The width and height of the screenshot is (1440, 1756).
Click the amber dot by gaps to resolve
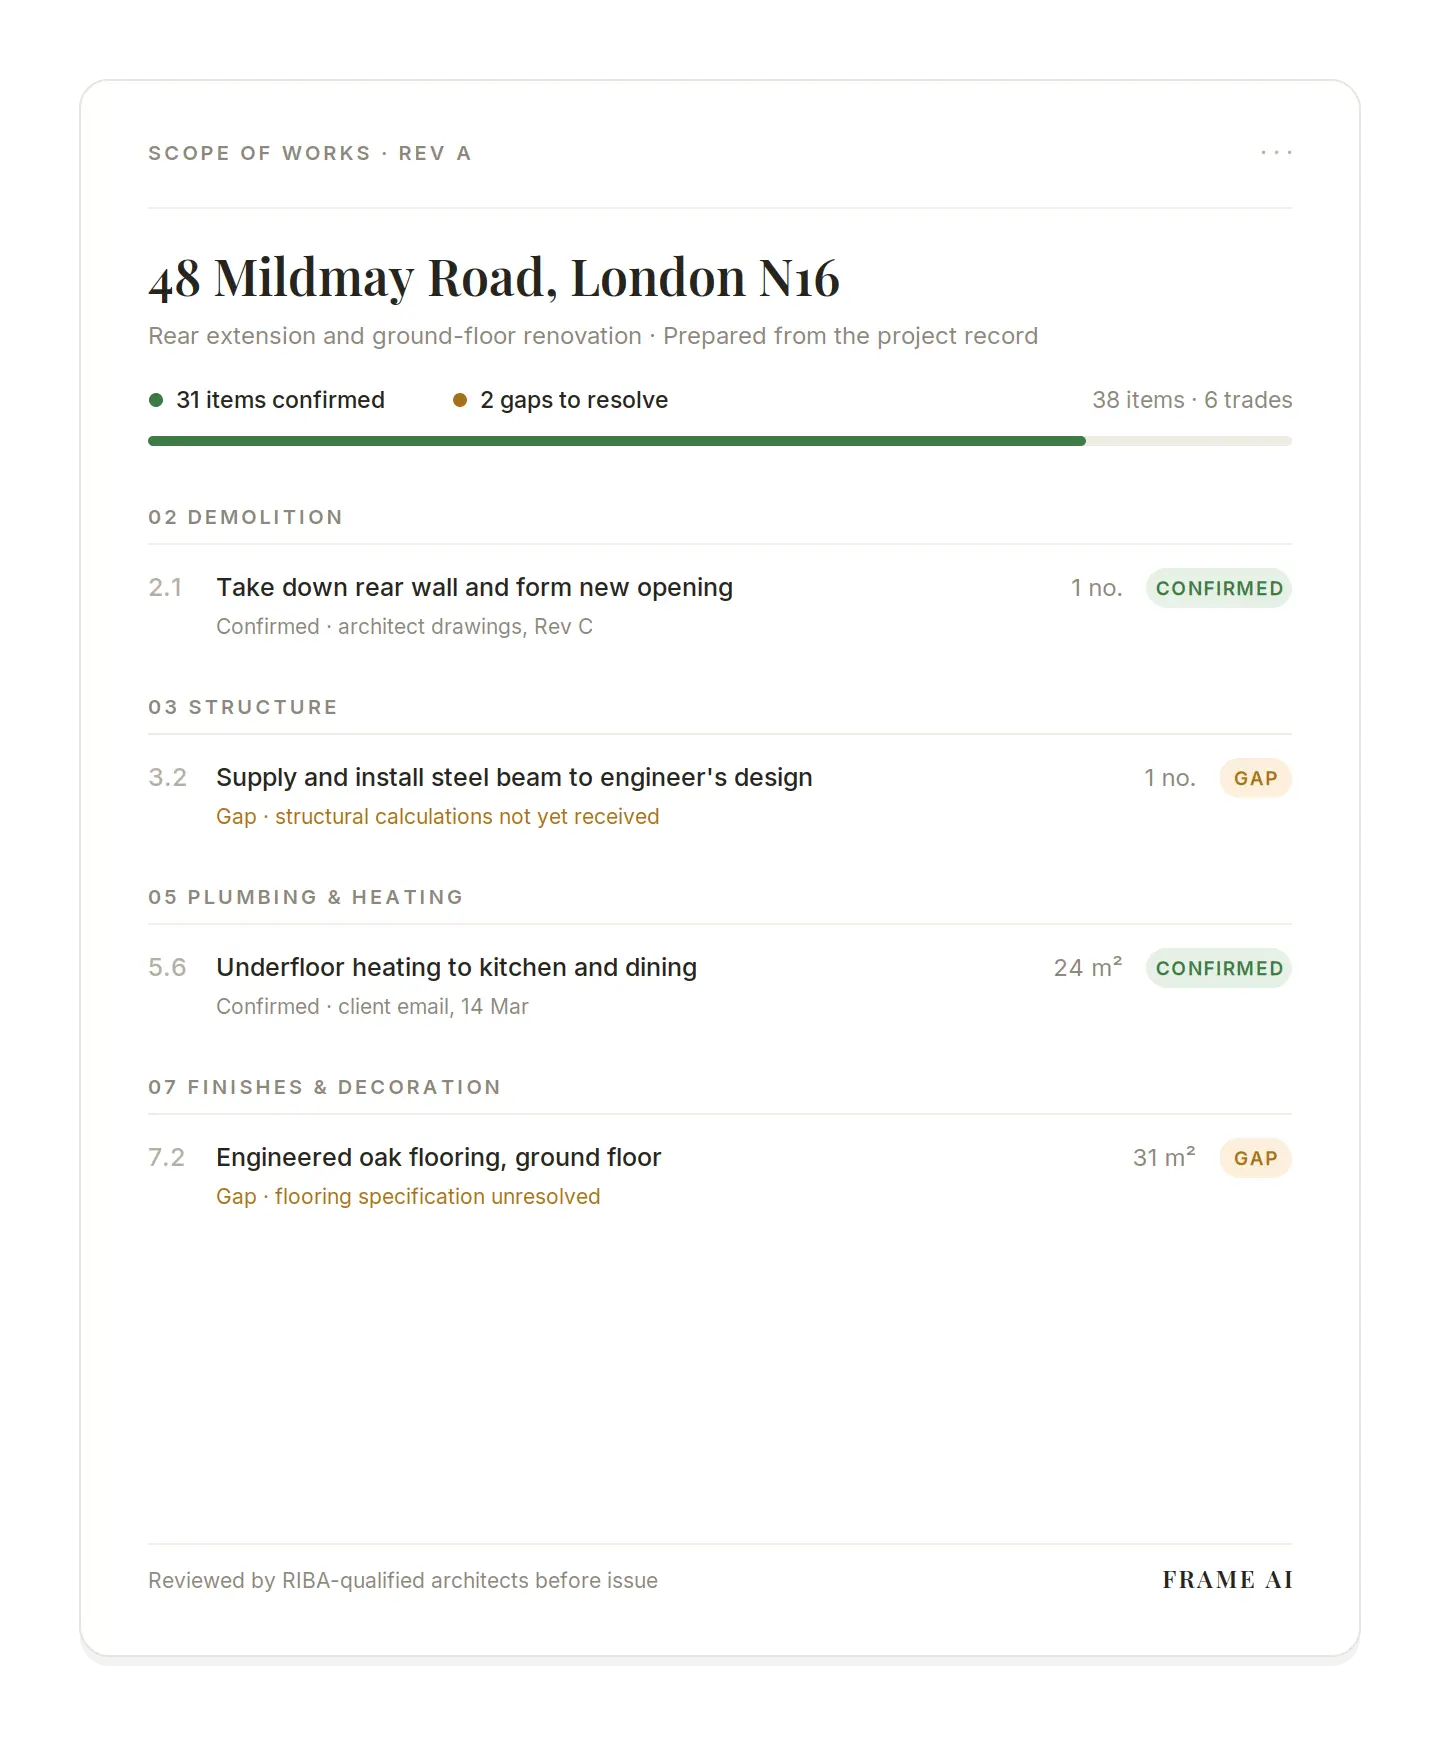[x=460, y=400]
